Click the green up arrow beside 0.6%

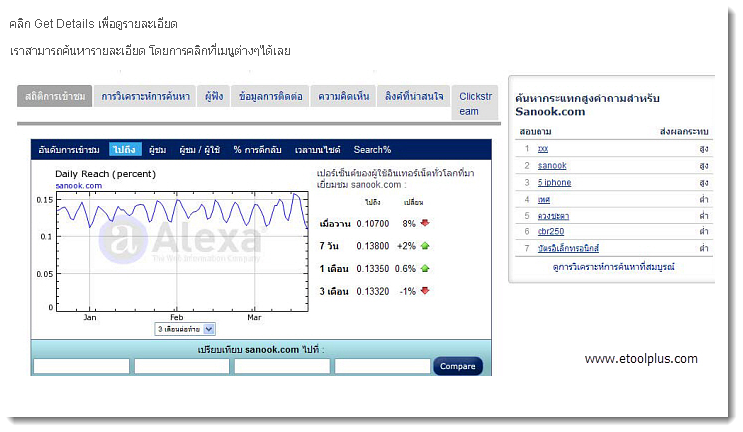pyautogui.click(x=424, y=268)
